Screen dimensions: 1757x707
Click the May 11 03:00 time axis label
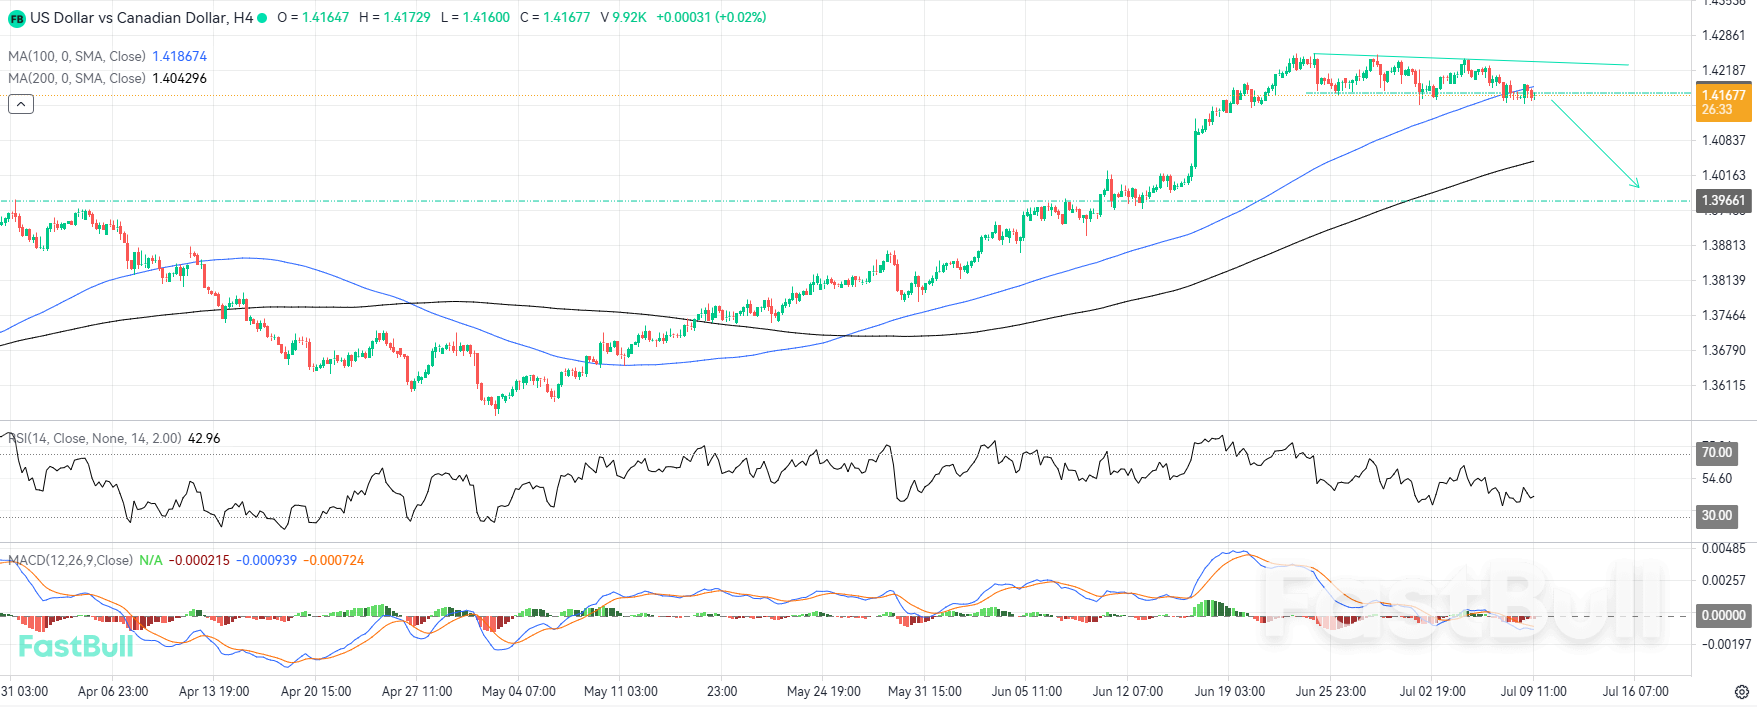(621, 691)
